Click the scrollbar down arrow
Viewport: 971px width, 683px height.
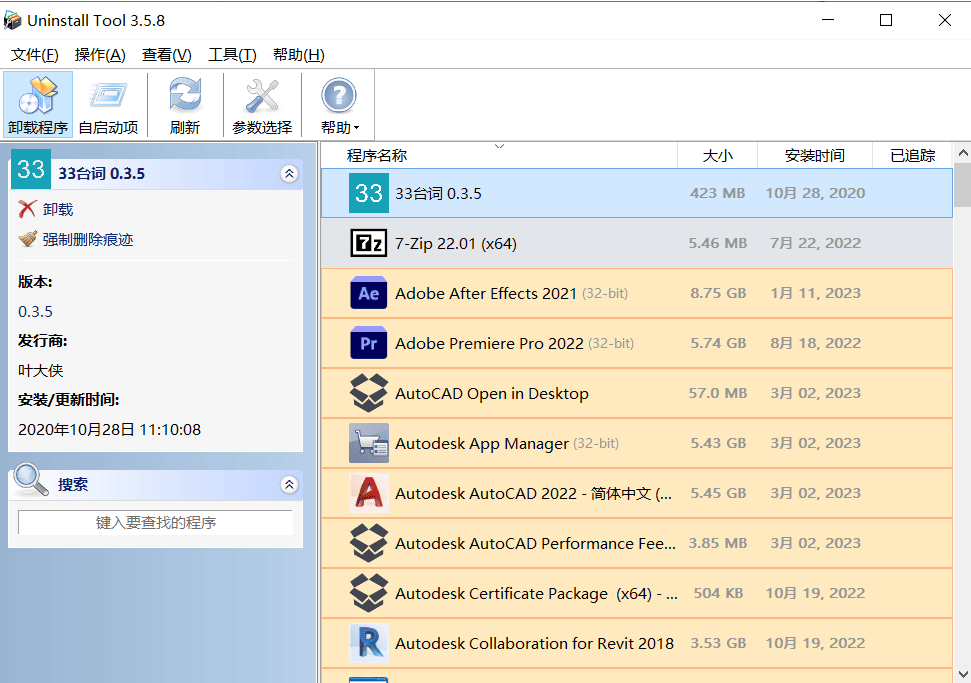(962, 674)
